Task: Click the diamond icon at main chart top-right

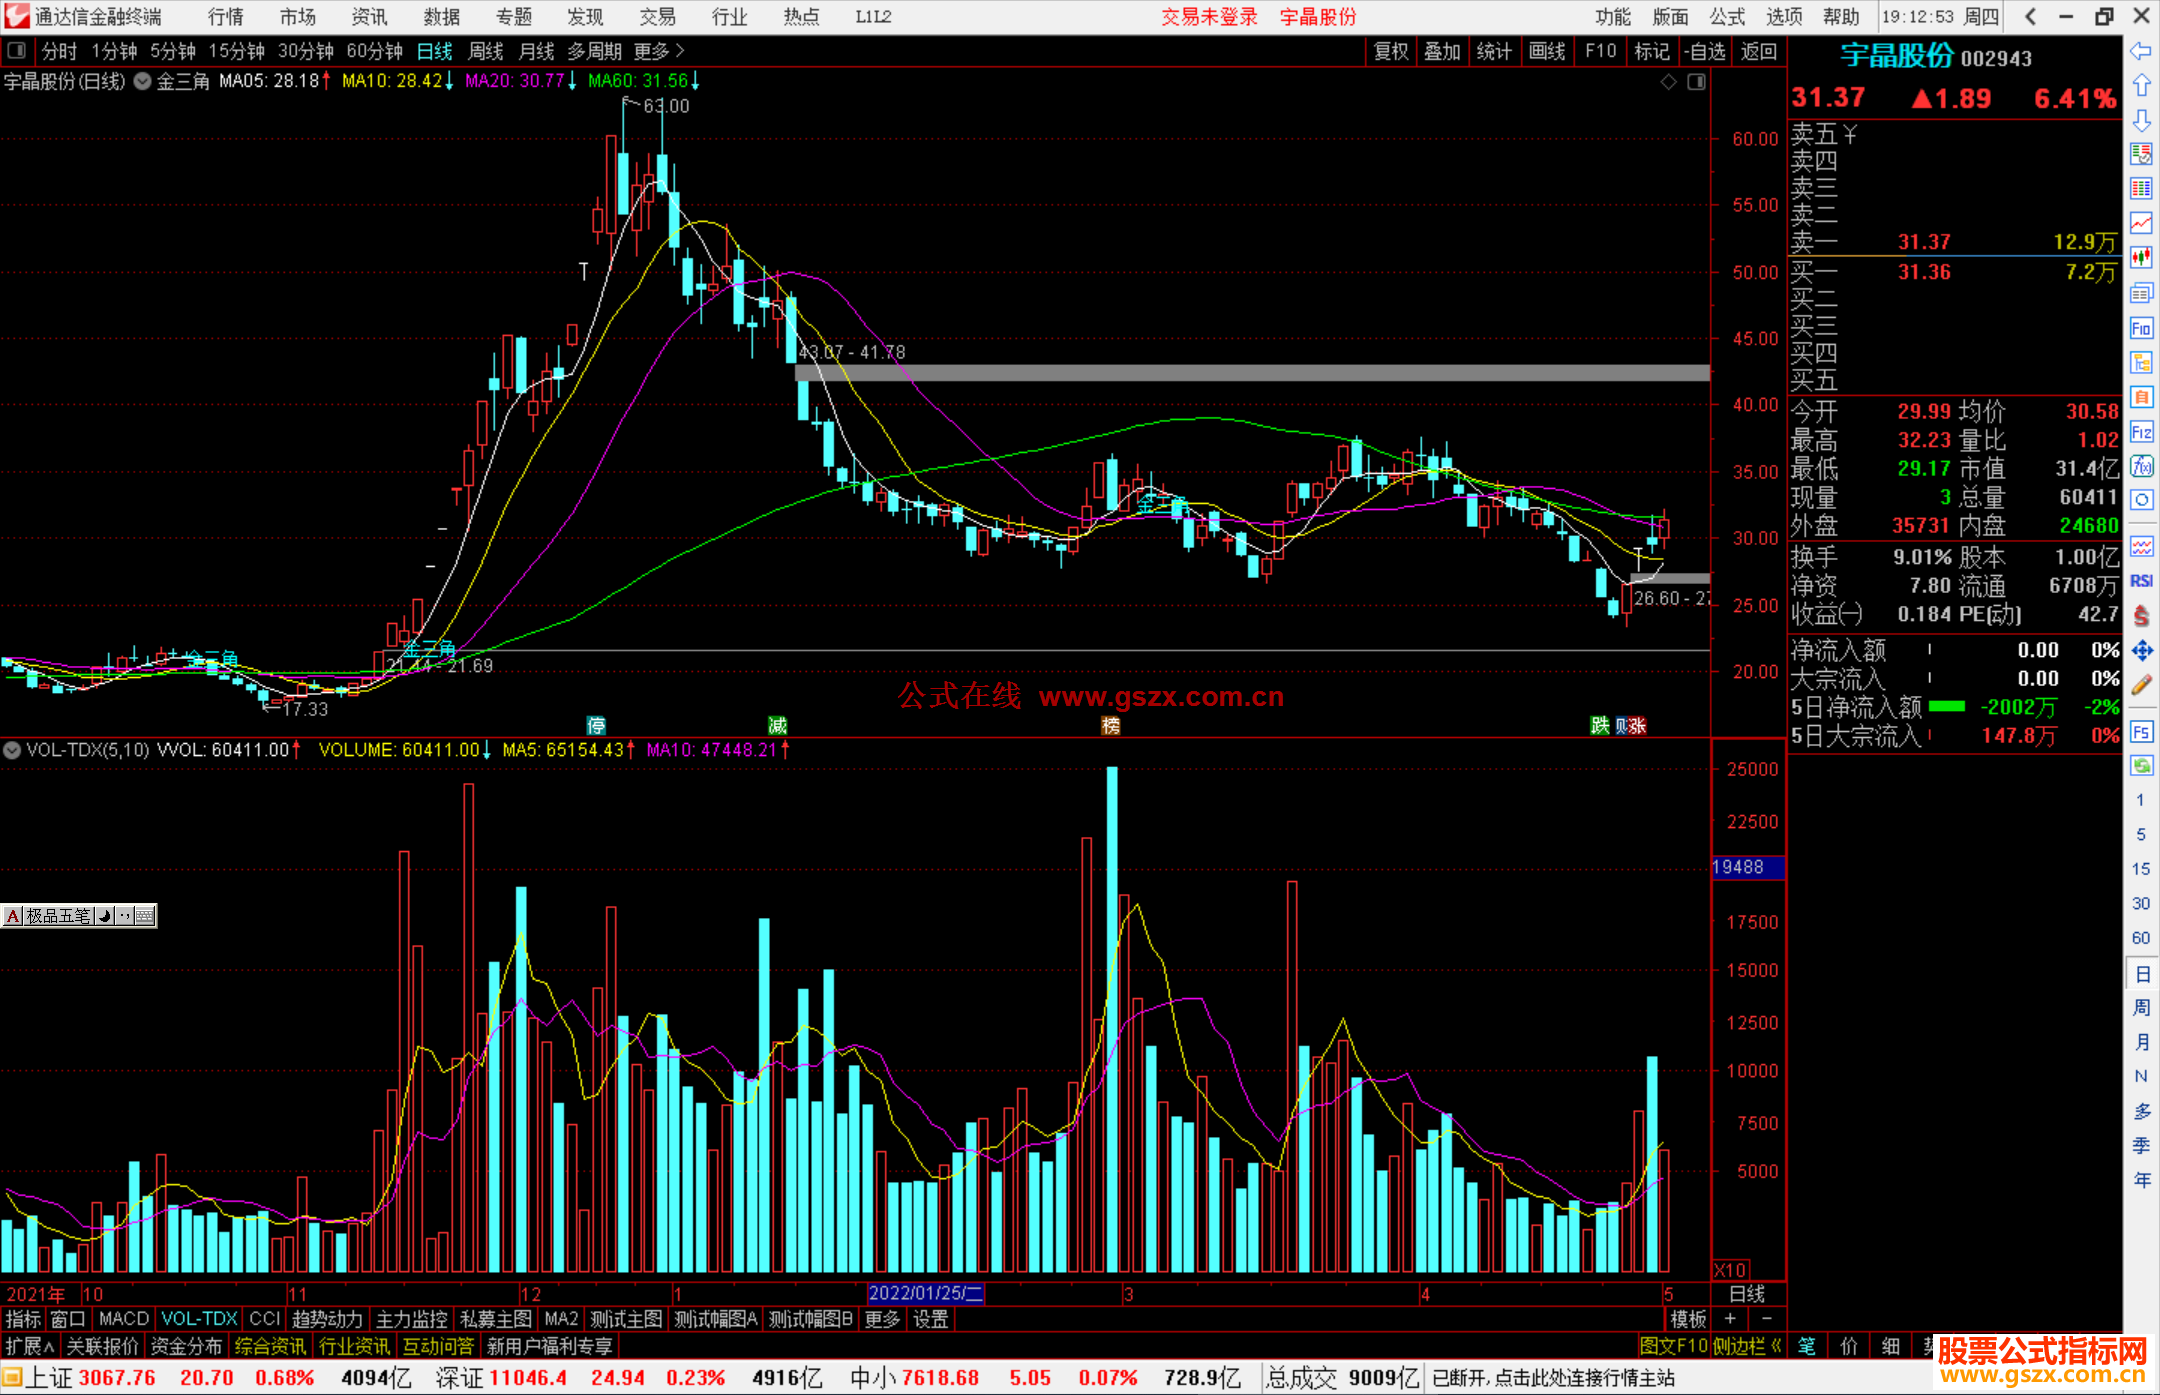Action: coord(1668,81)
